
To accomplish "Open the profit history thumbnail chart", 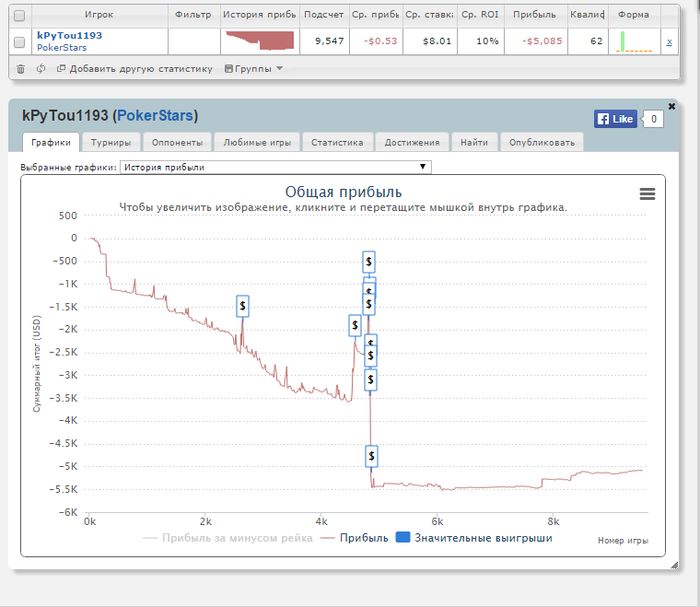I will click(x=260, y=41).
